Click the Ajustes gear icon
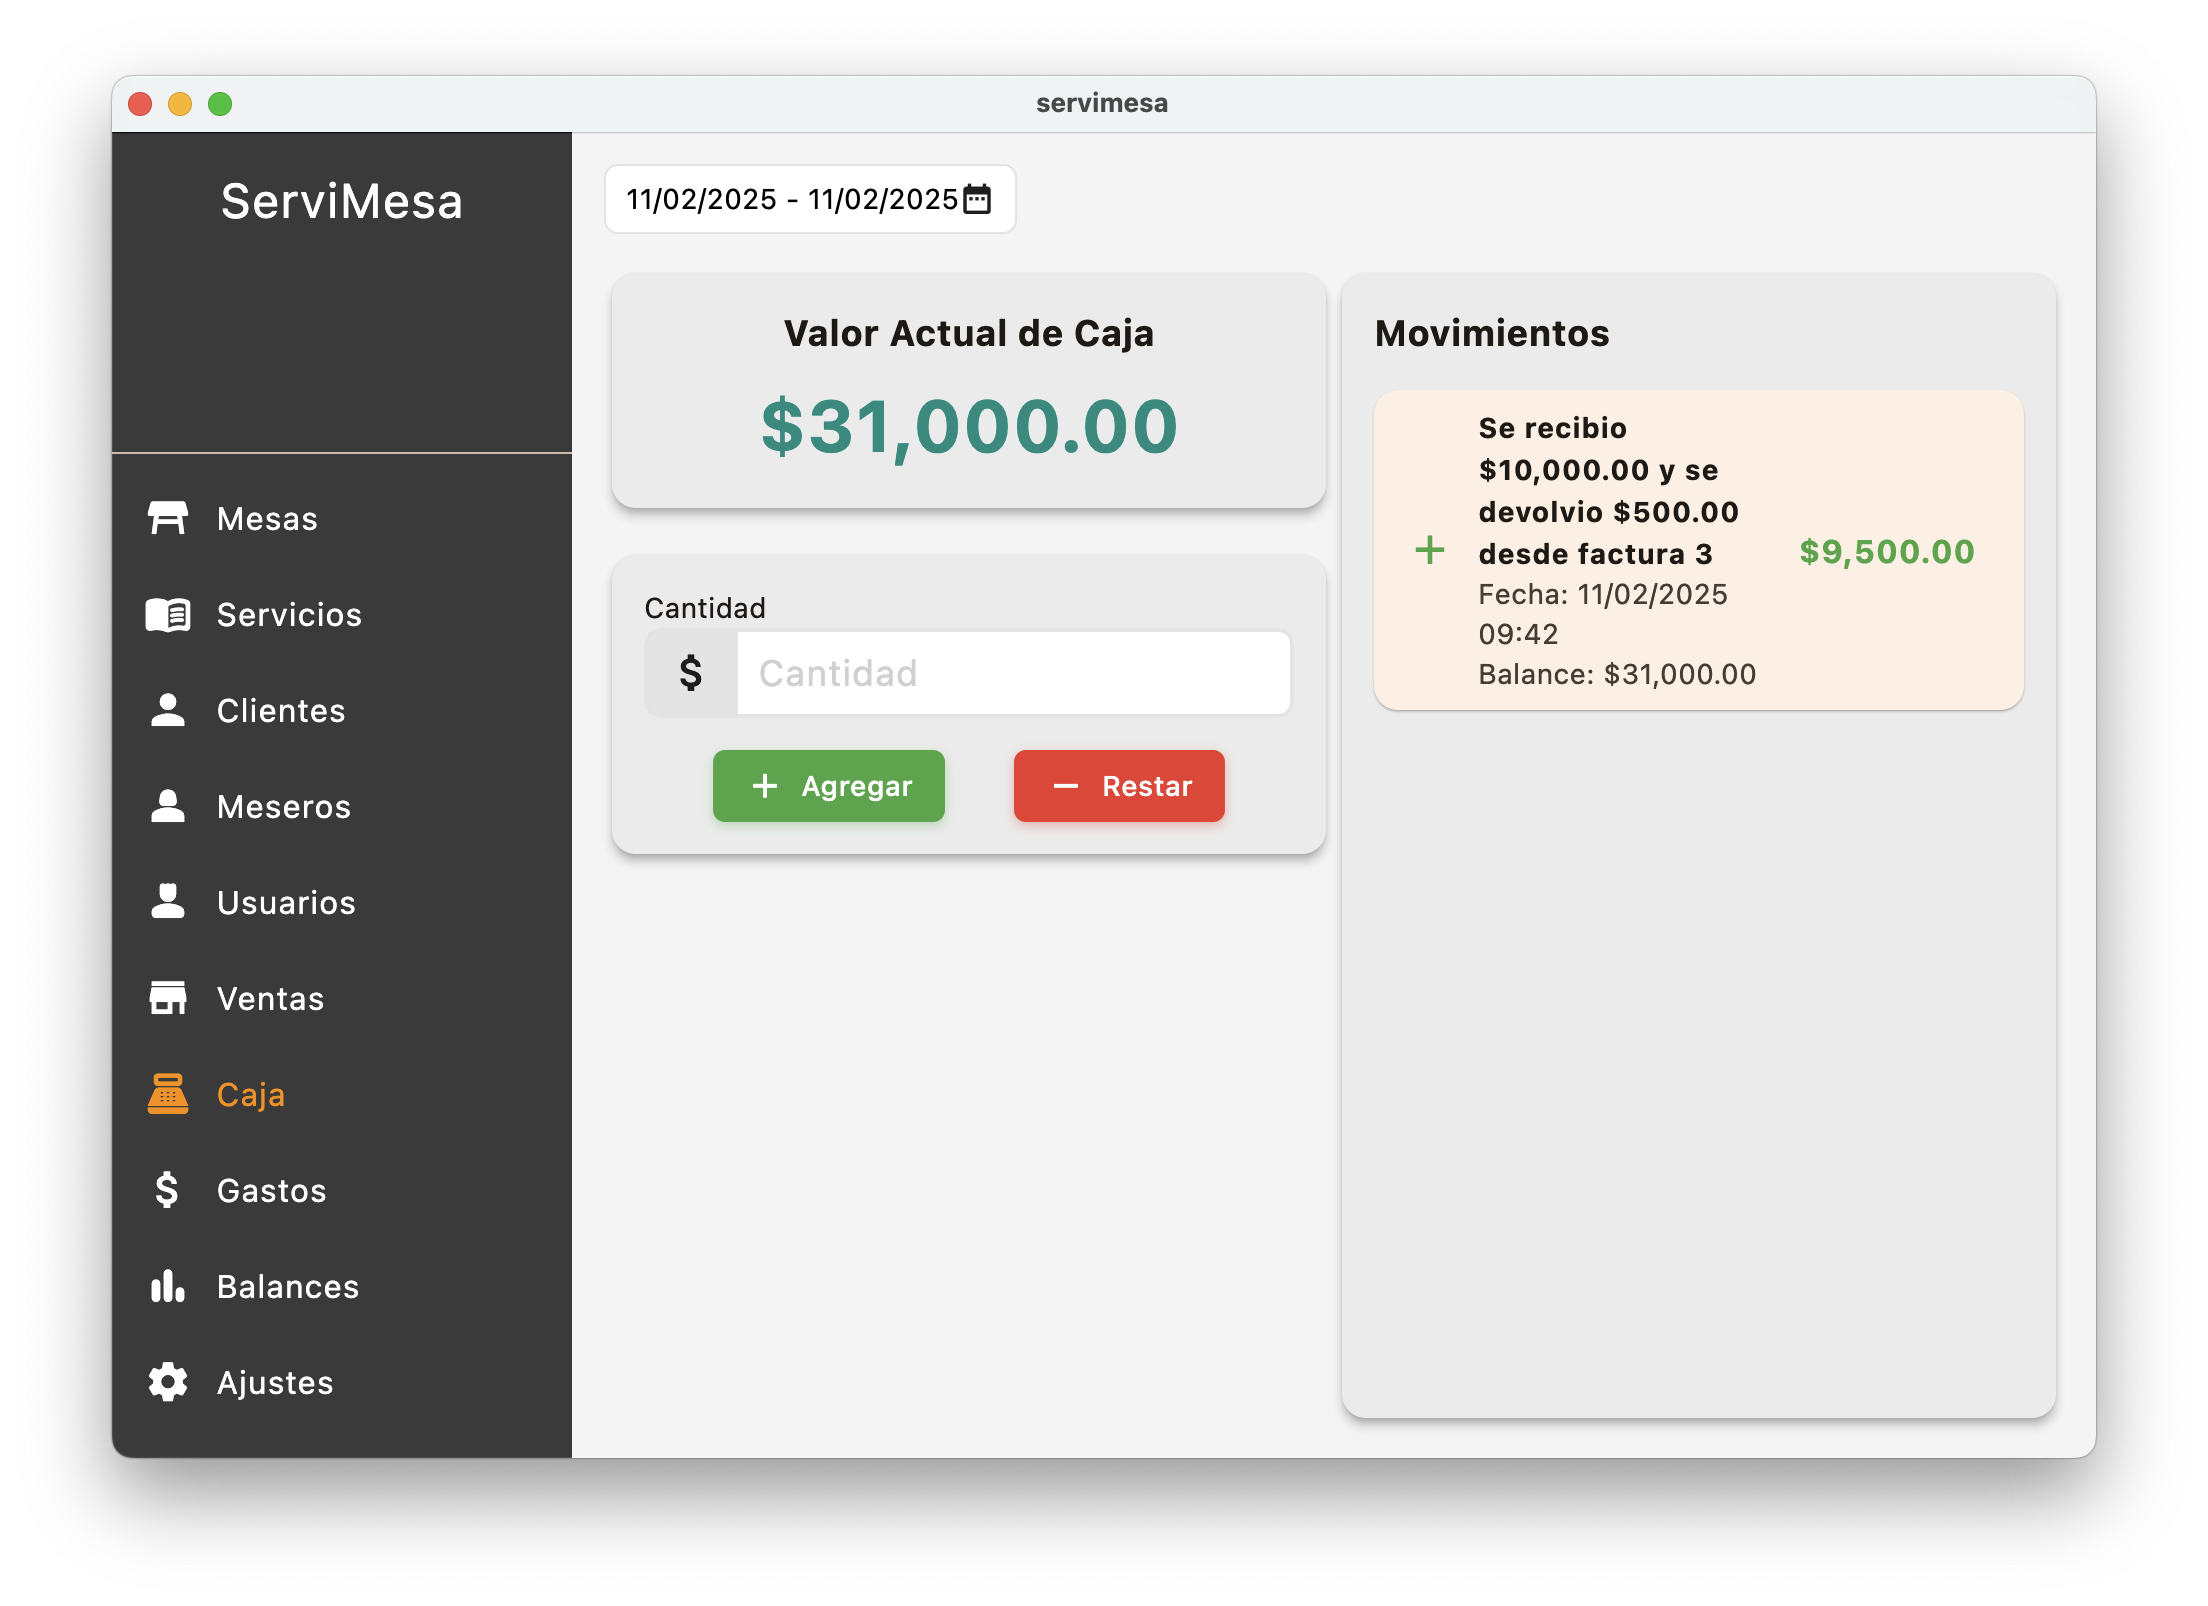Image resolution: width=2208 pixels, height=1606 pixels. 167,1382
